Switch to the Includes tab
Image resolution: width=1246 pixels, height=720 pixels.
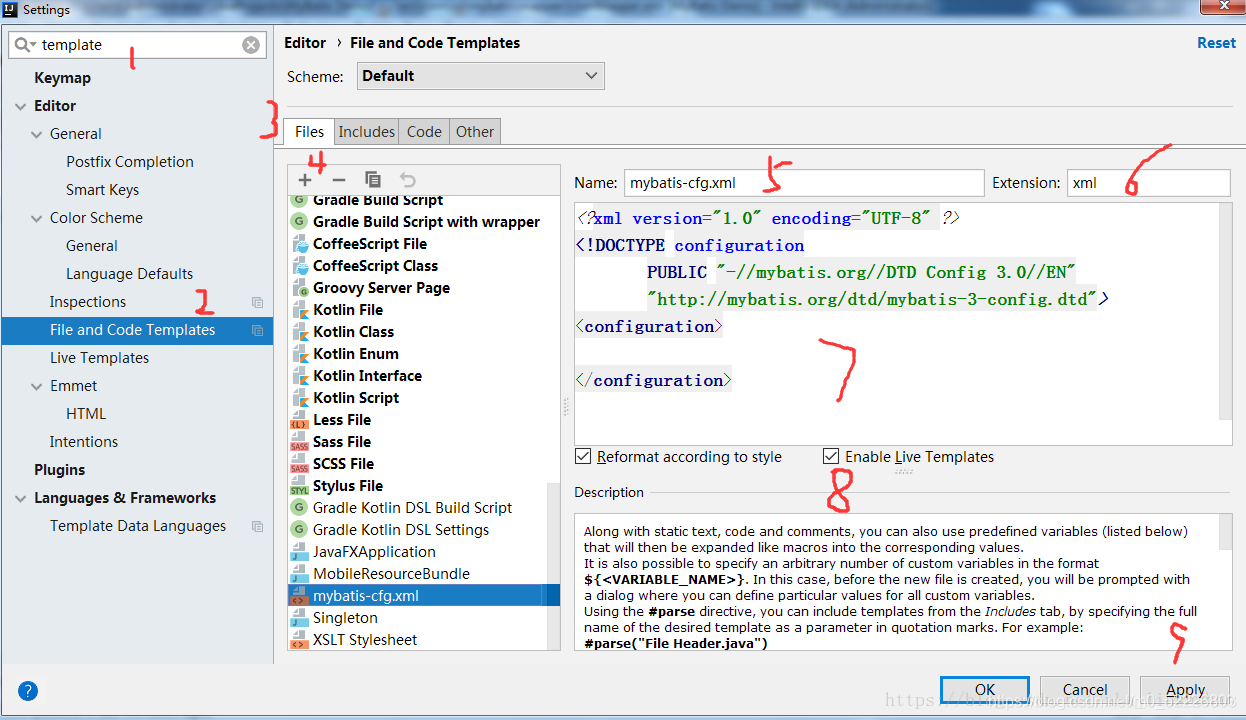(x=366, y=131)
